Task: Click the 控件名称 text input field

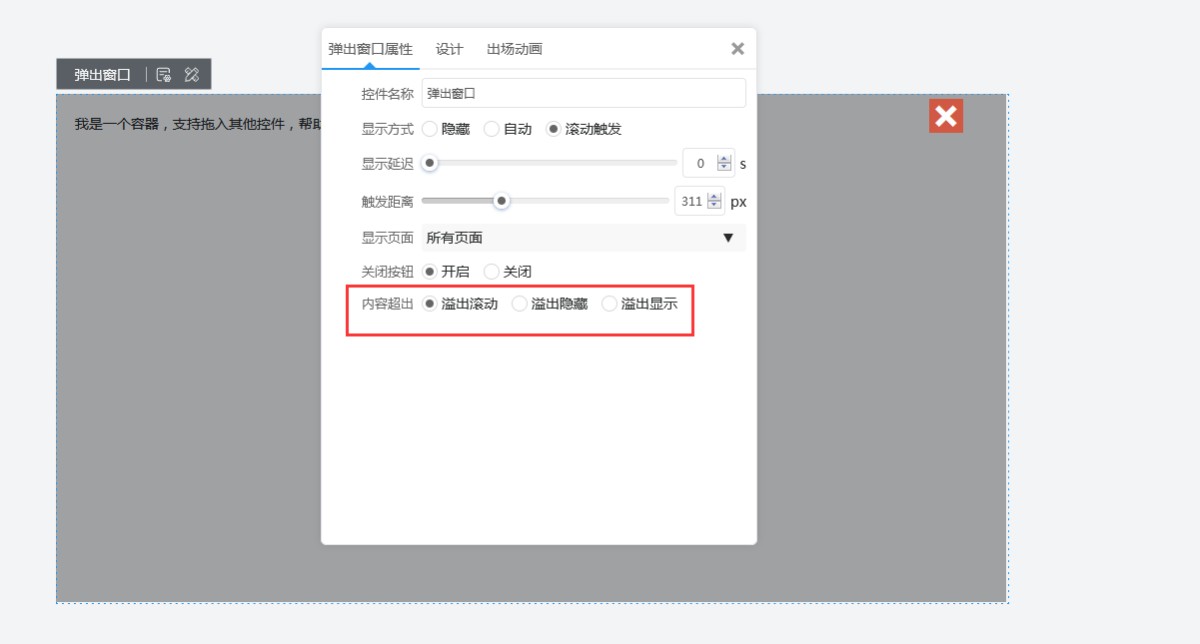Action: [583, 93]
